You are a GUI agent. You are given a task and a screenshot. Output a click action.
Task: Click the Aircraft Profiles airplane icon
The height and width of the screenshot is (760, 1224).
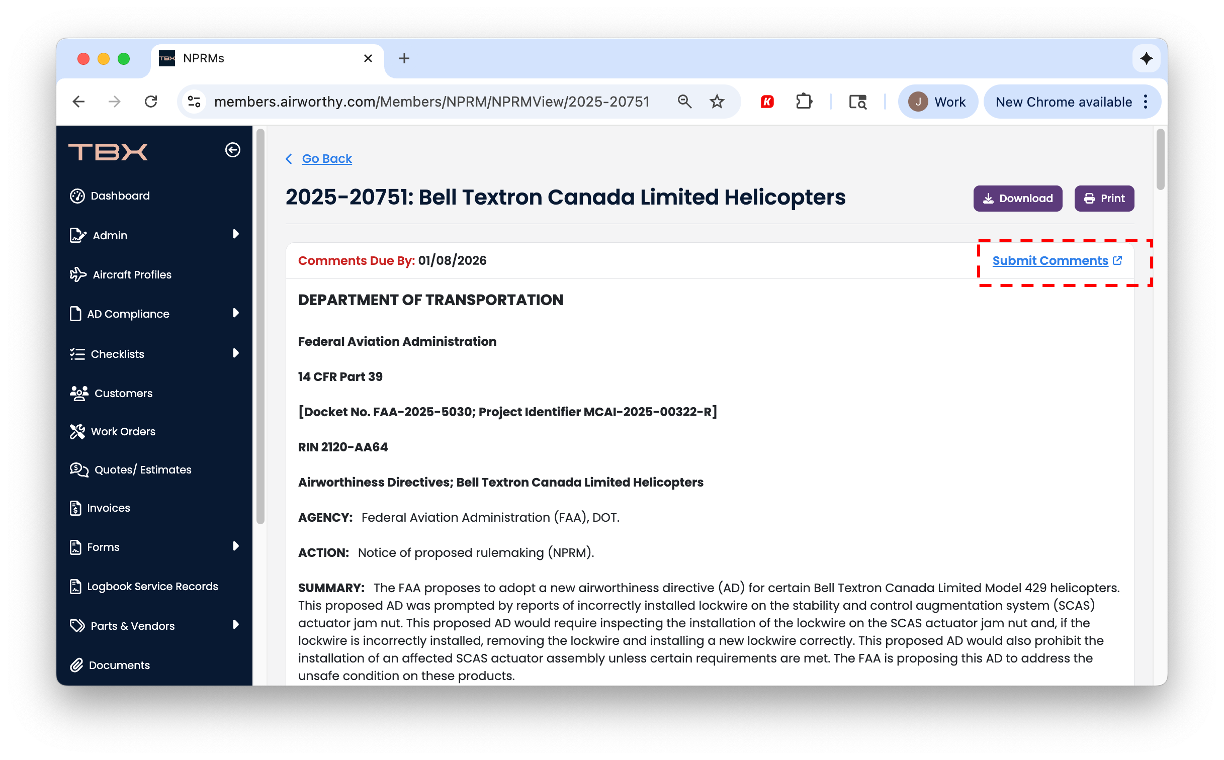pyautogui.click(x=77, y=275)
